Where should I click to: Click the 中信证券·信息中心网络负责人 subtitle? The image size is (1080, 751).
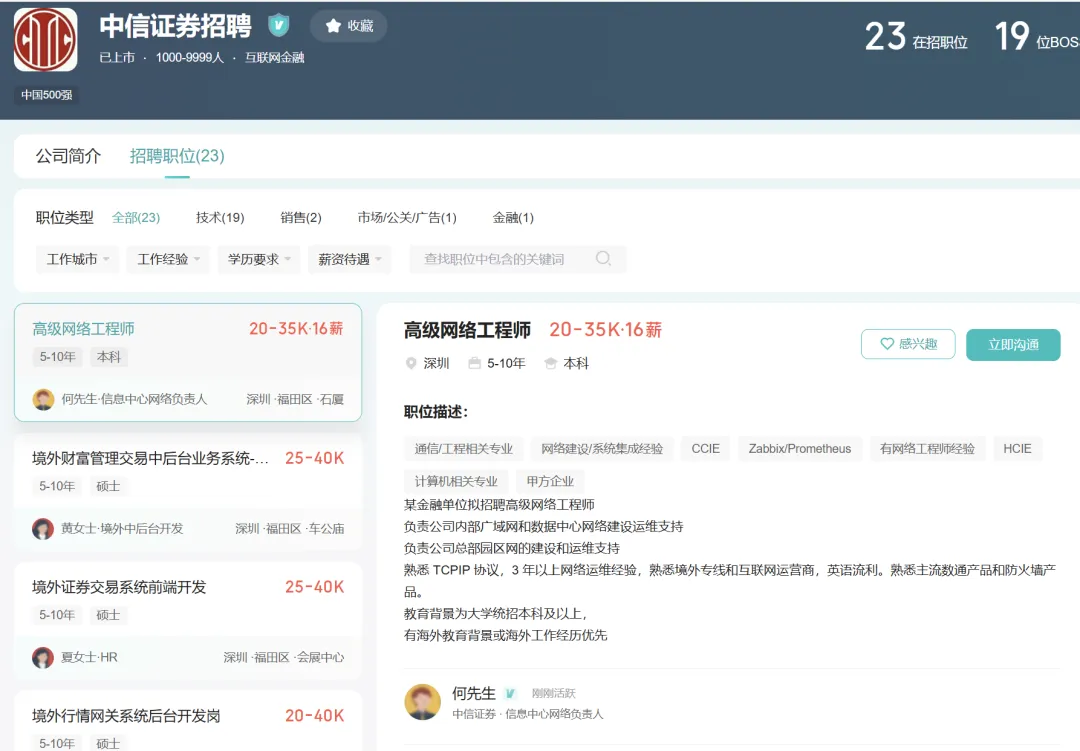tap(528, 714)
